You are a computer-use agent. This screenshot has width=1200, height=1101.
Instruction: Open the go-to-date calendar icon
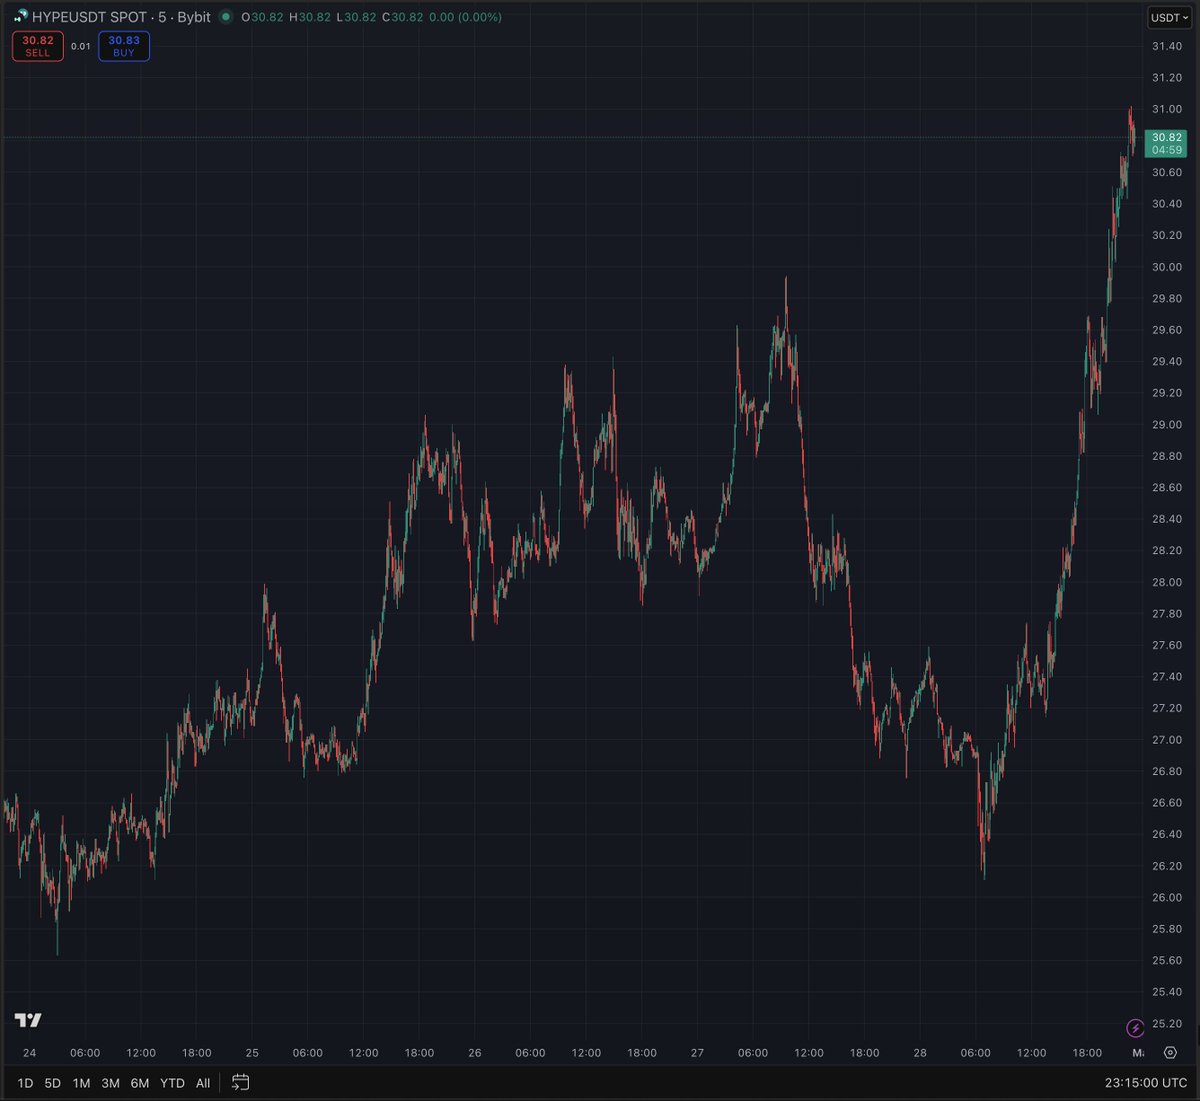240,1082
